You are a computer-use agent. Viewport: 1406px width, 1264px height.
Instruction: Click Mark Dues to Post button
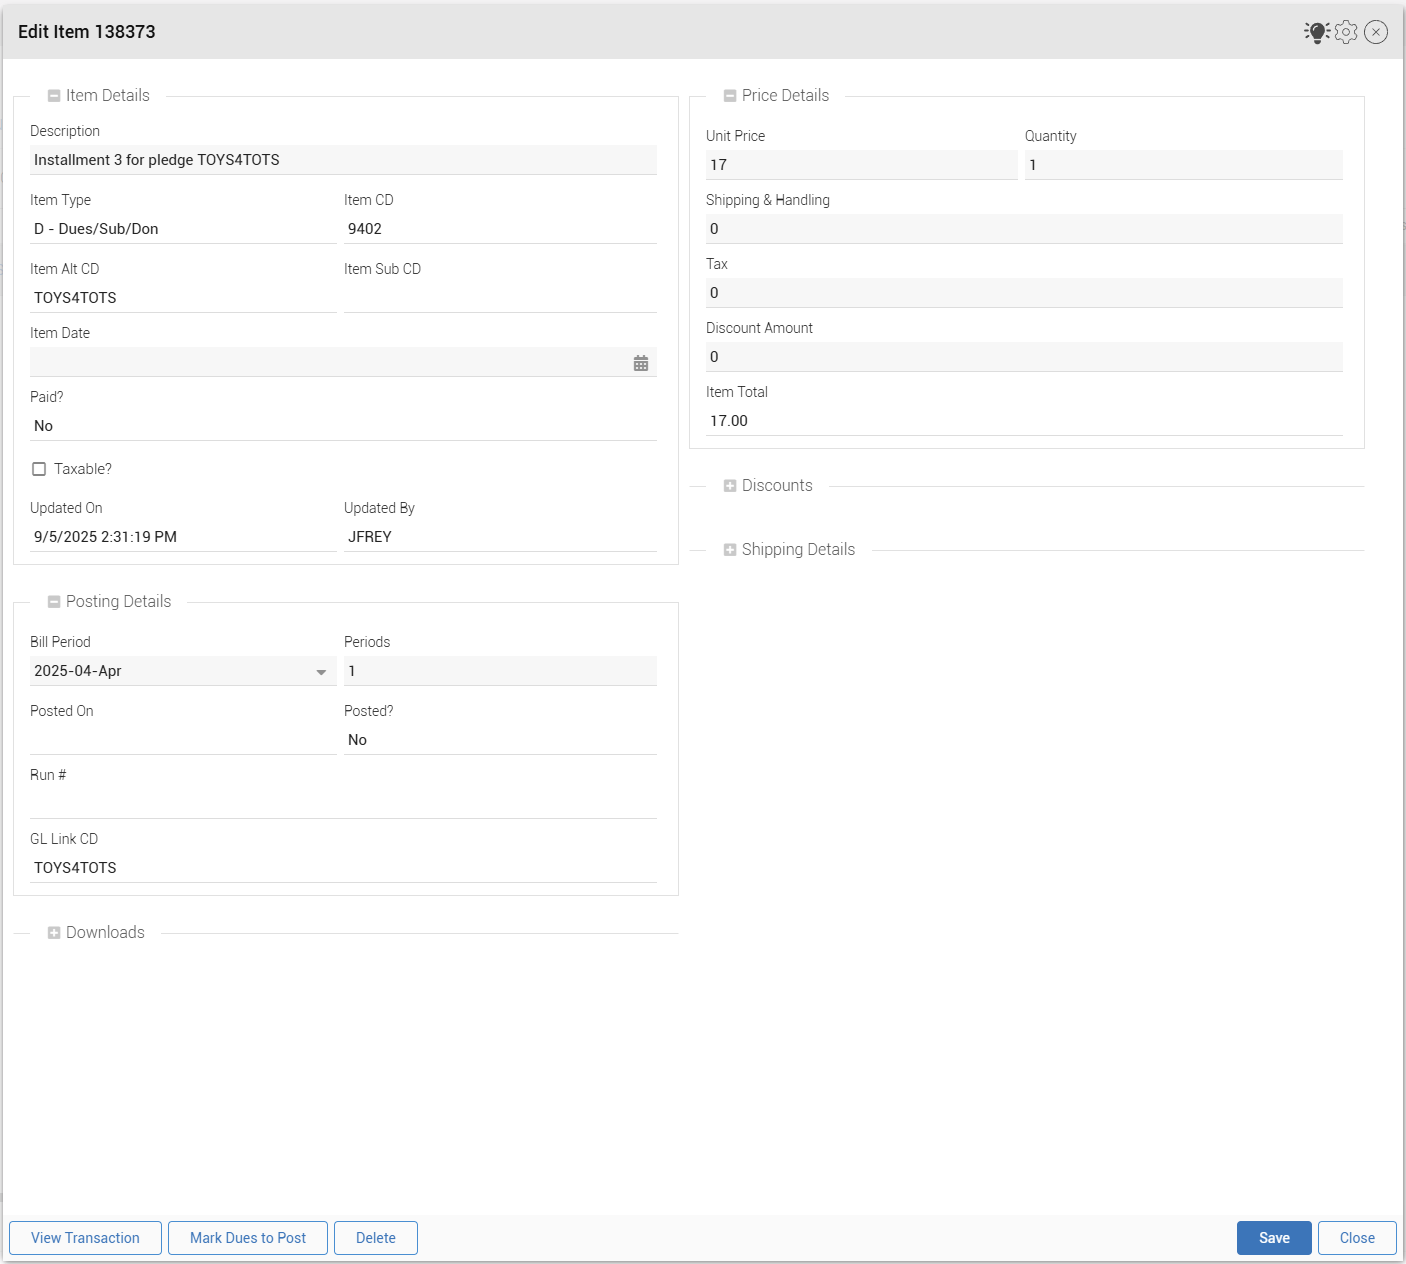(248, 1238)
